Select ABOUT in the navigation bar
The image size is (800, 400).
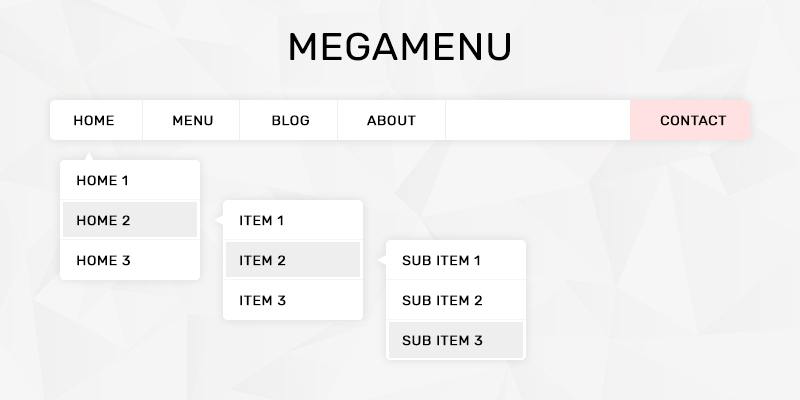pyautogui.click(x=391, y=121)
